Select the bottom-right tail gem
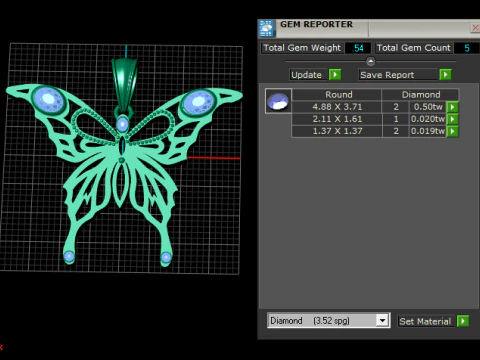The width and height of the screenshot is (480, 360). (166, 257)
